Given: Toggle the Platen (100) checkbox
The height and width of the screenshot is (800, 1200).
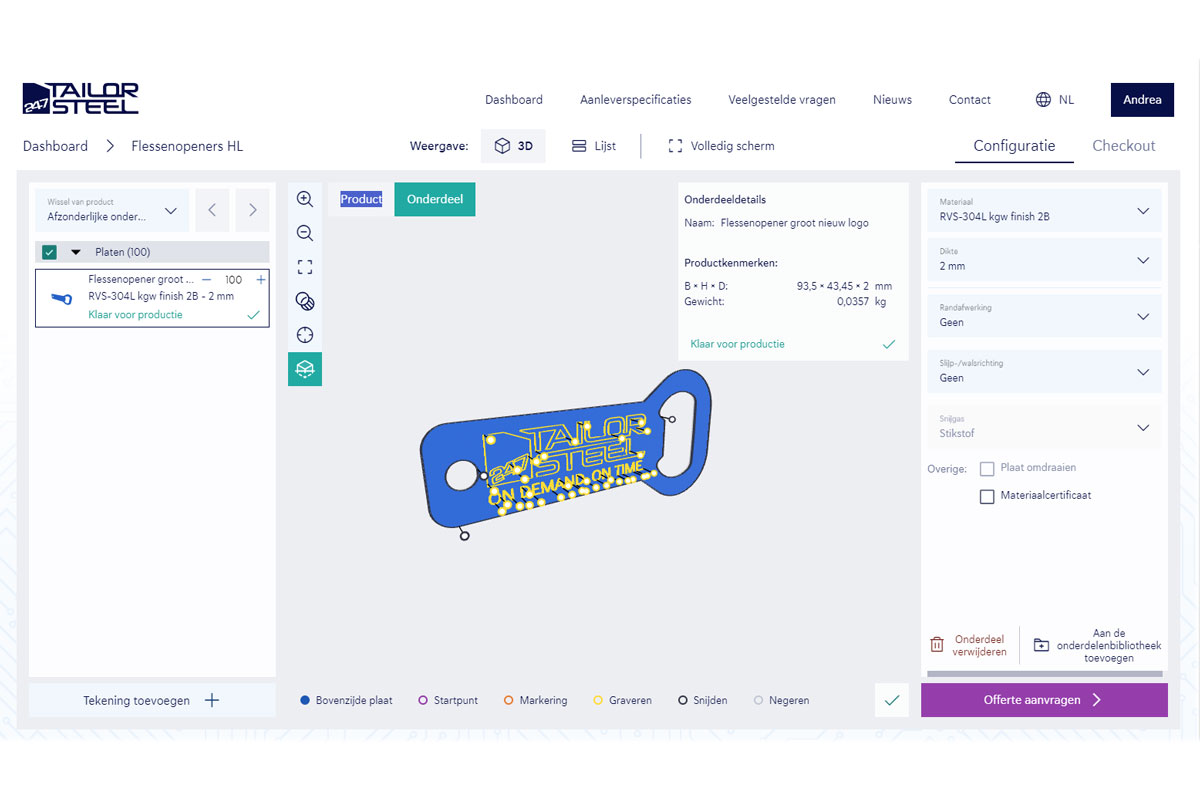Looking at the screenshot, I should 49,252.
